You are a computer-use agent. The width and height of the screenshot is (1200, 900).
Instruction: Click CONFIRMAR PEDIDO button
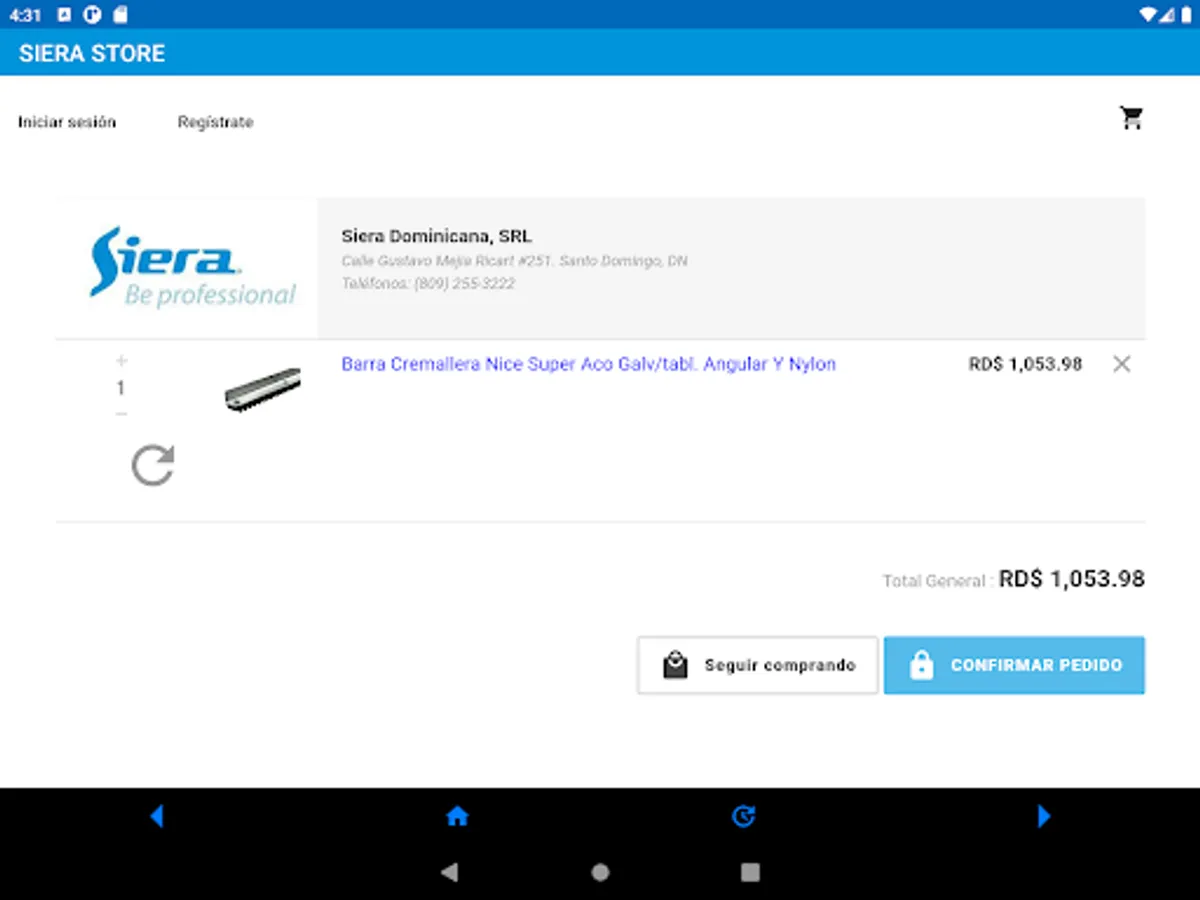click(x=1014, y=665)
